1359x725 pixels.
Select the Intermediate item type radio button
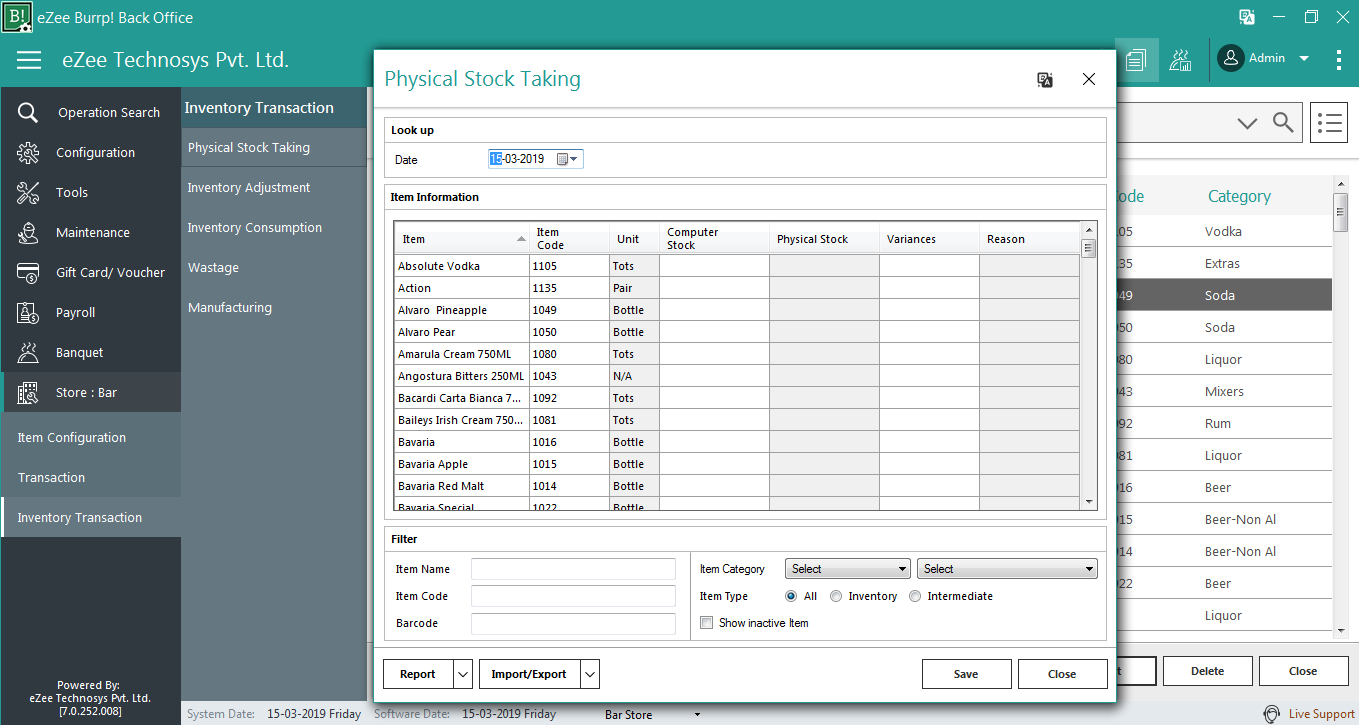click(x=915, y=596)
